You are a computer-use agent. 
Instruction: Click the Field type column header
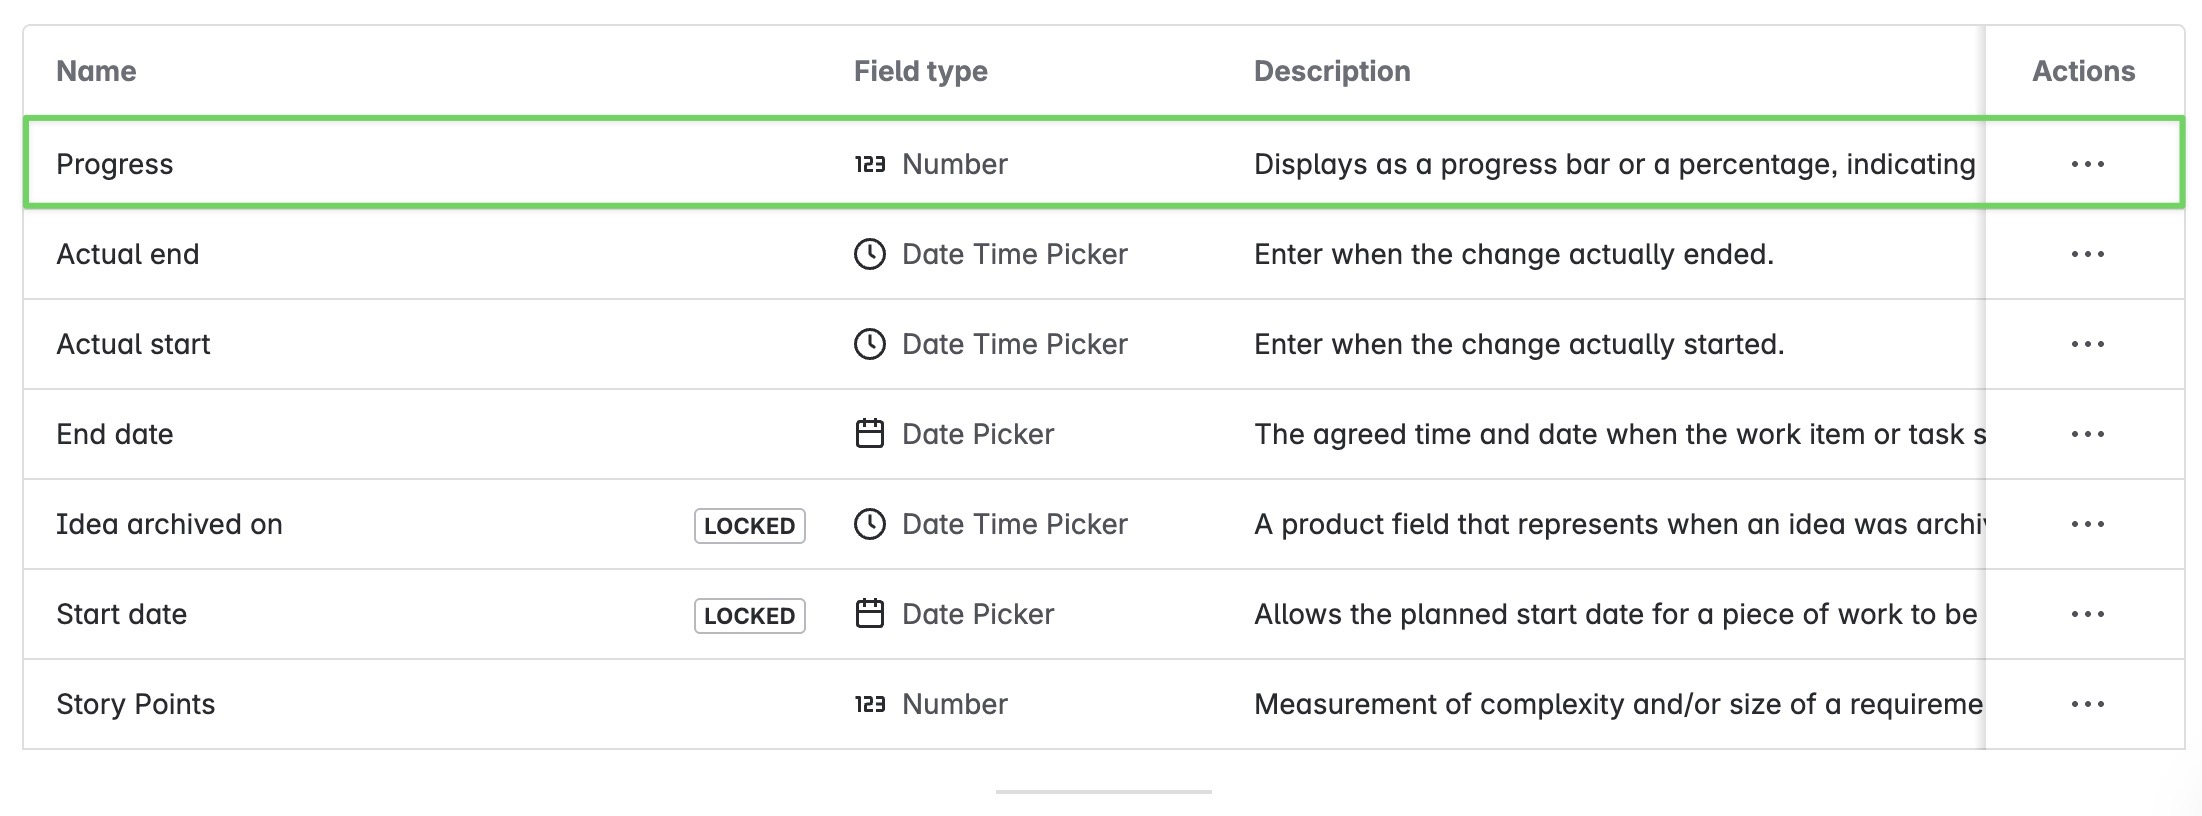point(920,71)
